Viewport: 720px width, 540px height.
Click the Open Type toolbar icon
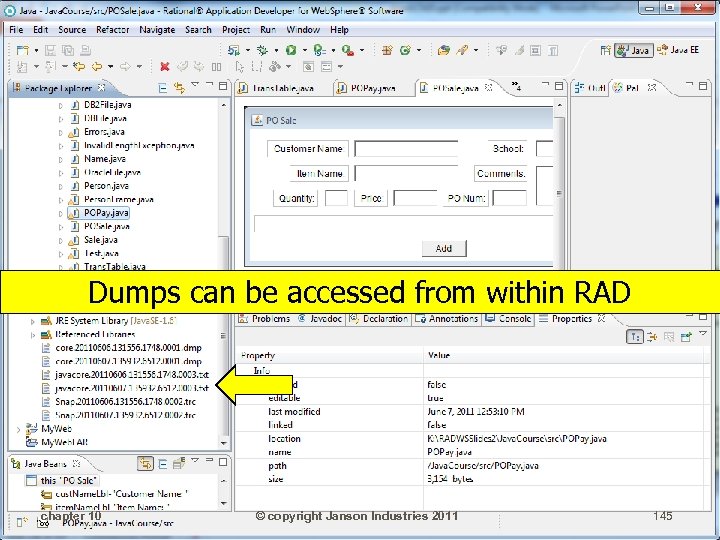tap(444, 50)
